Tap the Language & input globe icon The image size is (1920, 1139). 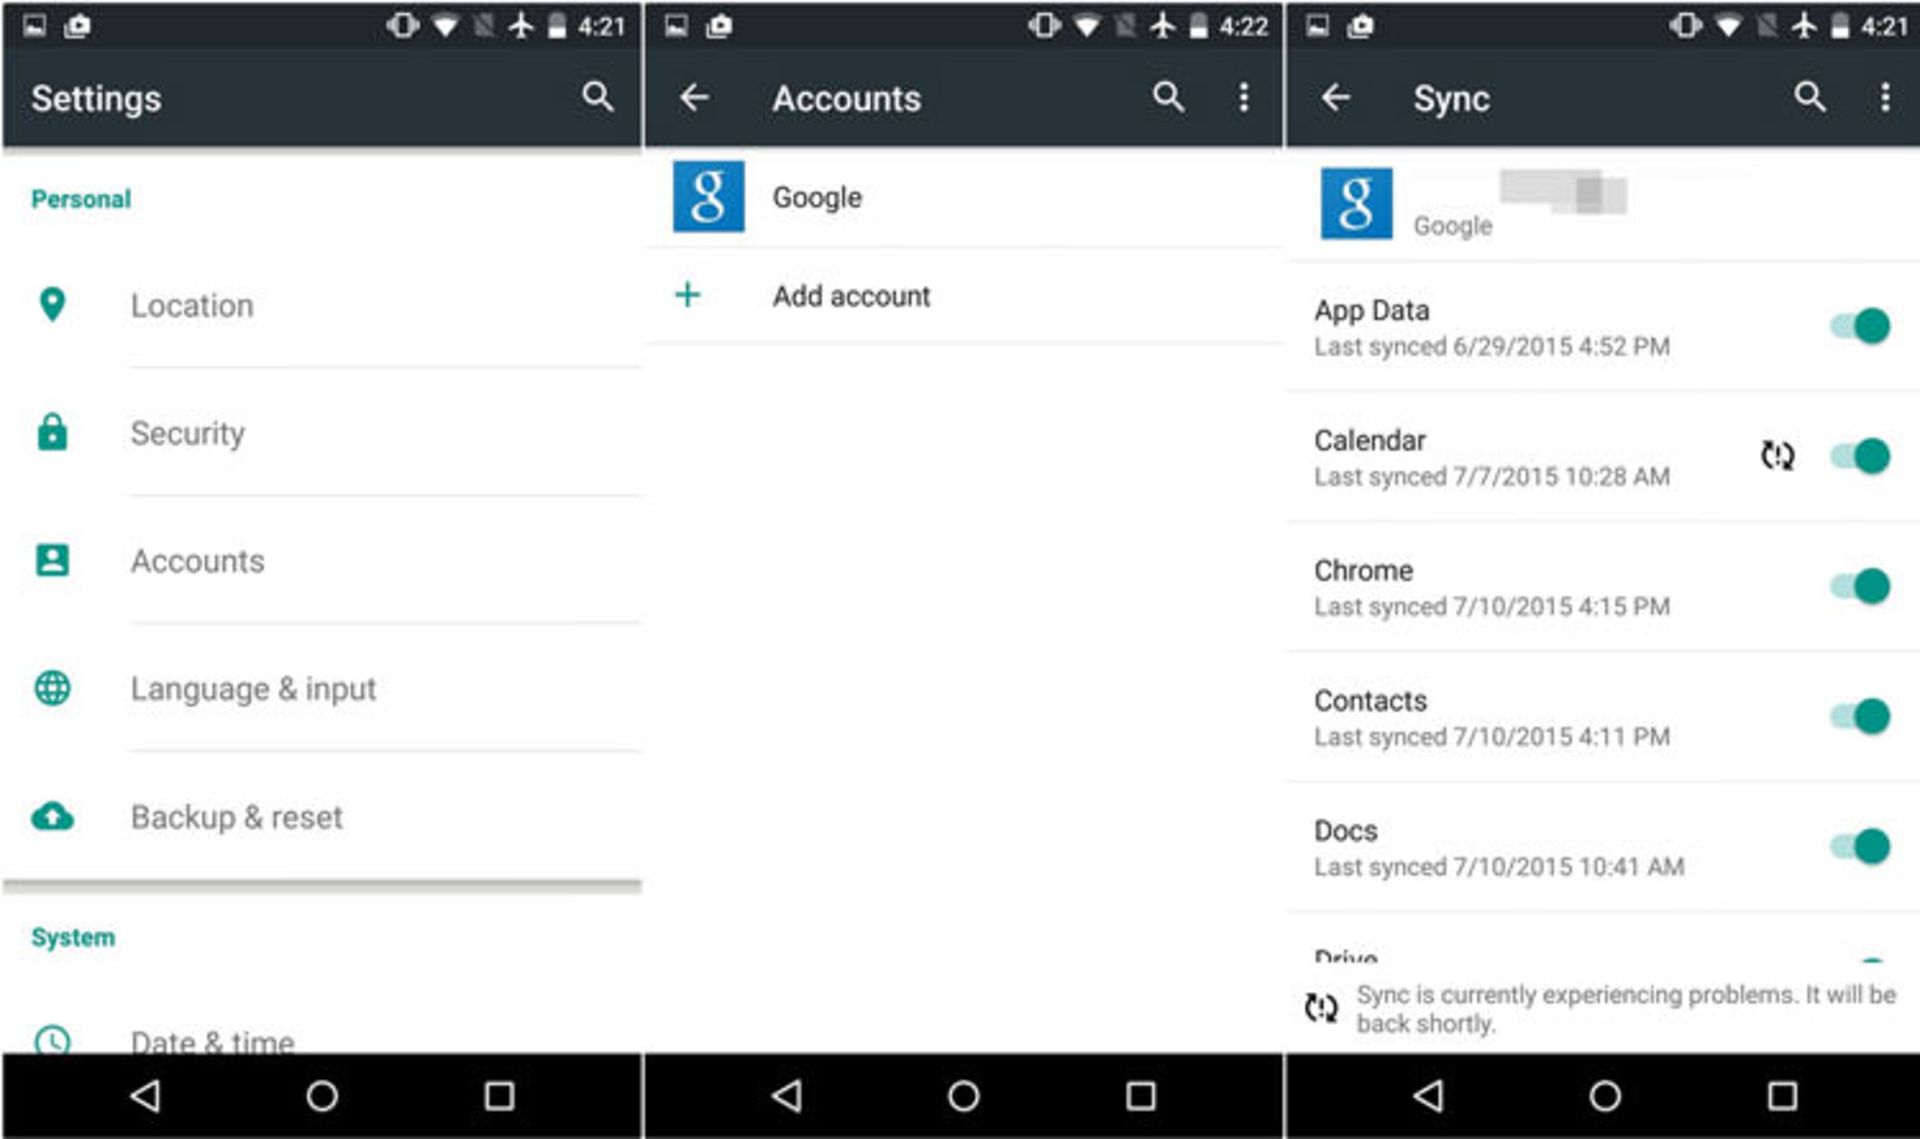(52, 688)
